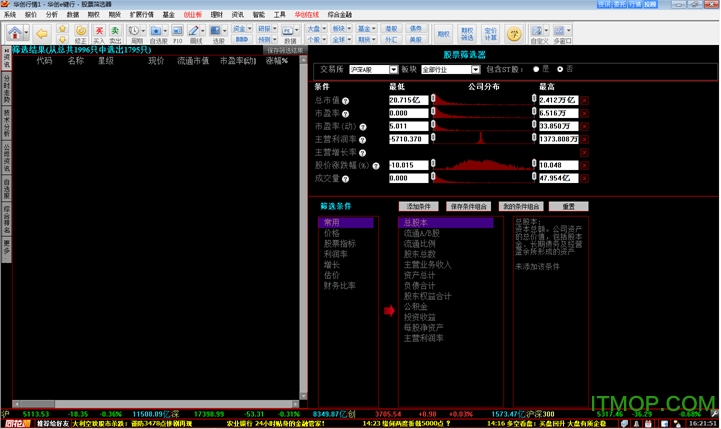Click right slider handle of 市盈率 distribution

coord(534,111)
